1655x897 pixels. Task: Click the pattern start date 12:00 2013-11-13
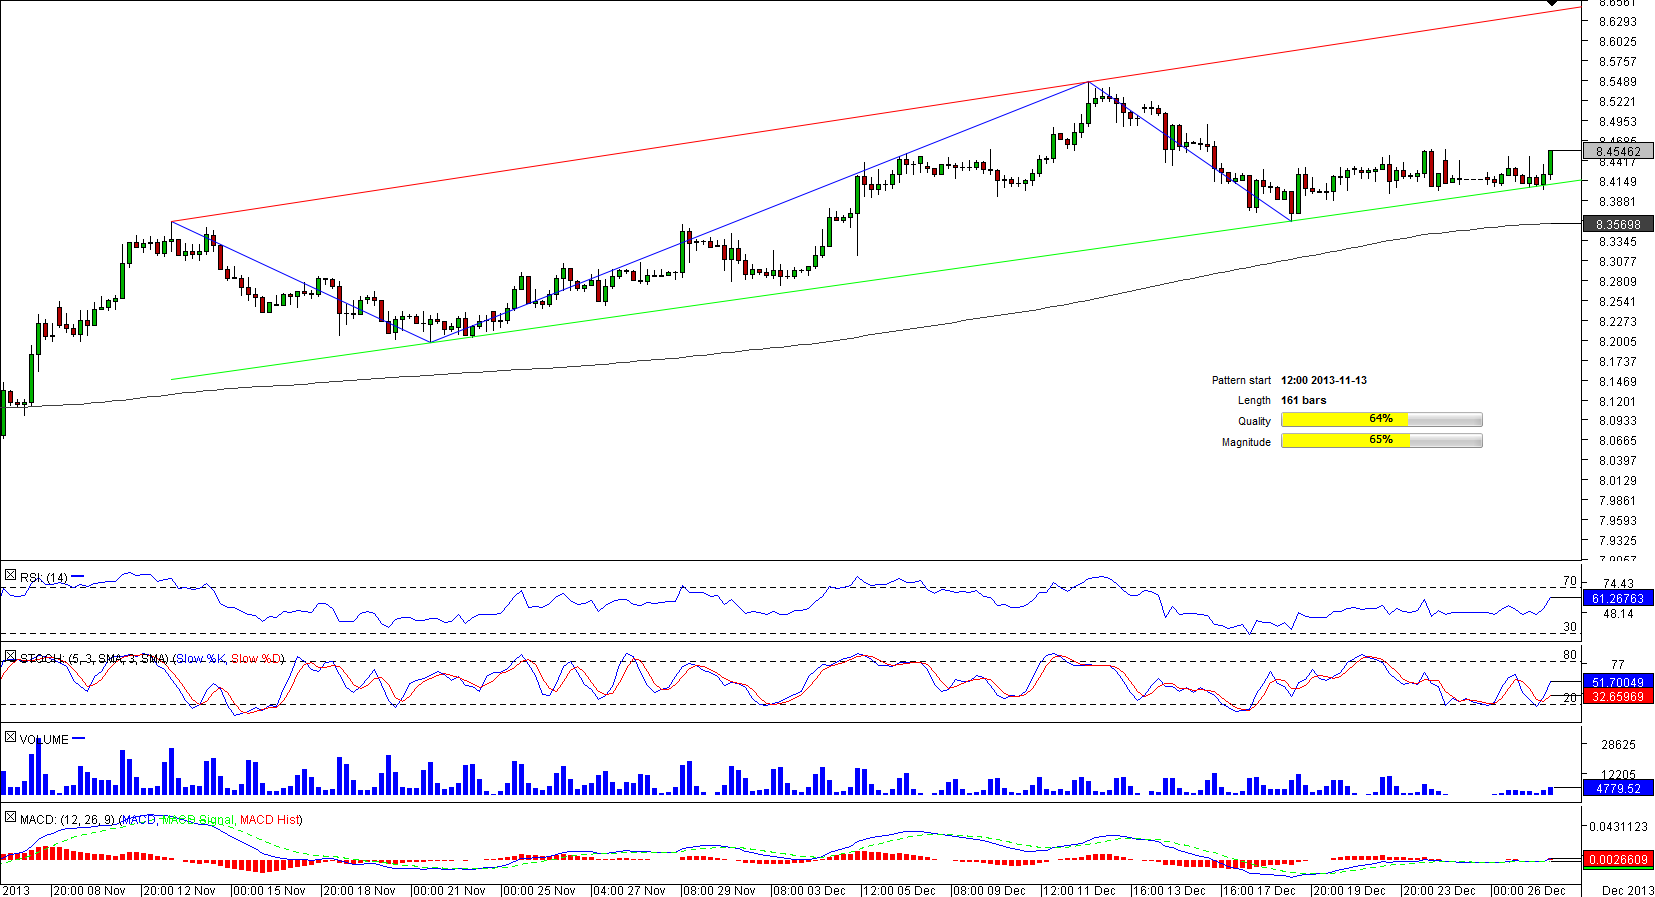[x=1323, y=380]
